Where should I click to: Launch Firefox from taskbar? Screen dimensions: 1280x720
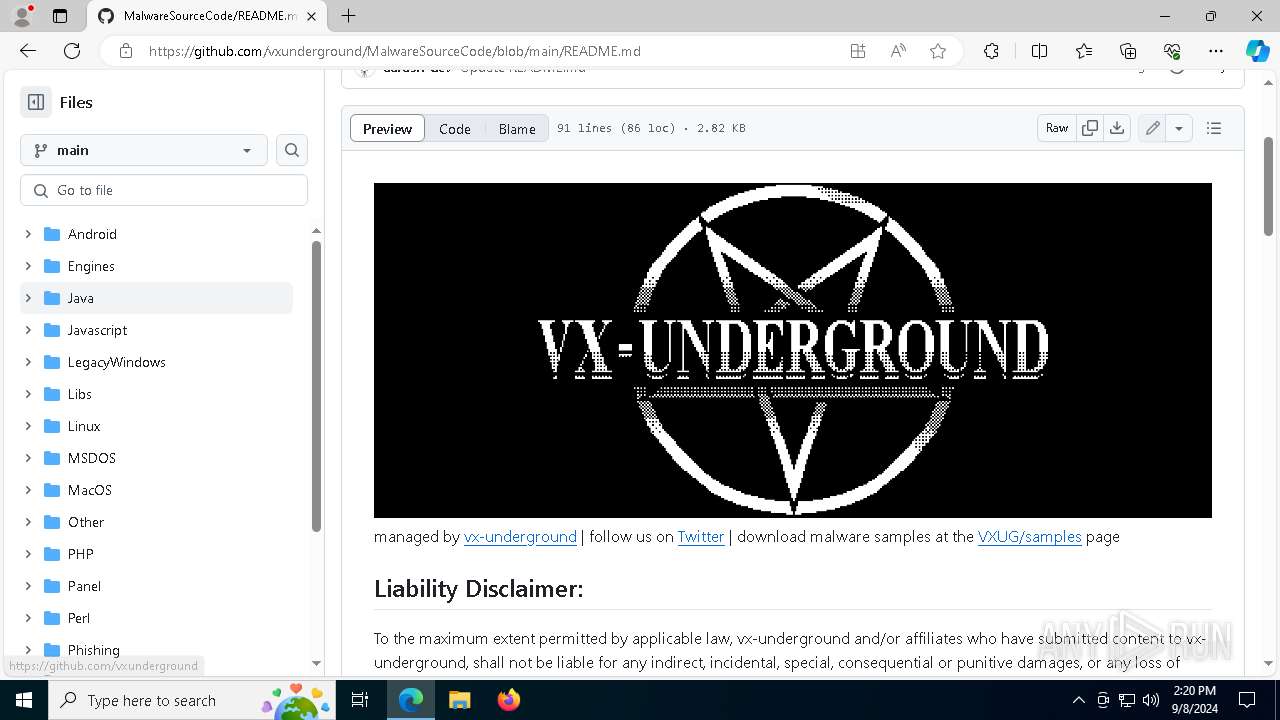tap(509, 700)
